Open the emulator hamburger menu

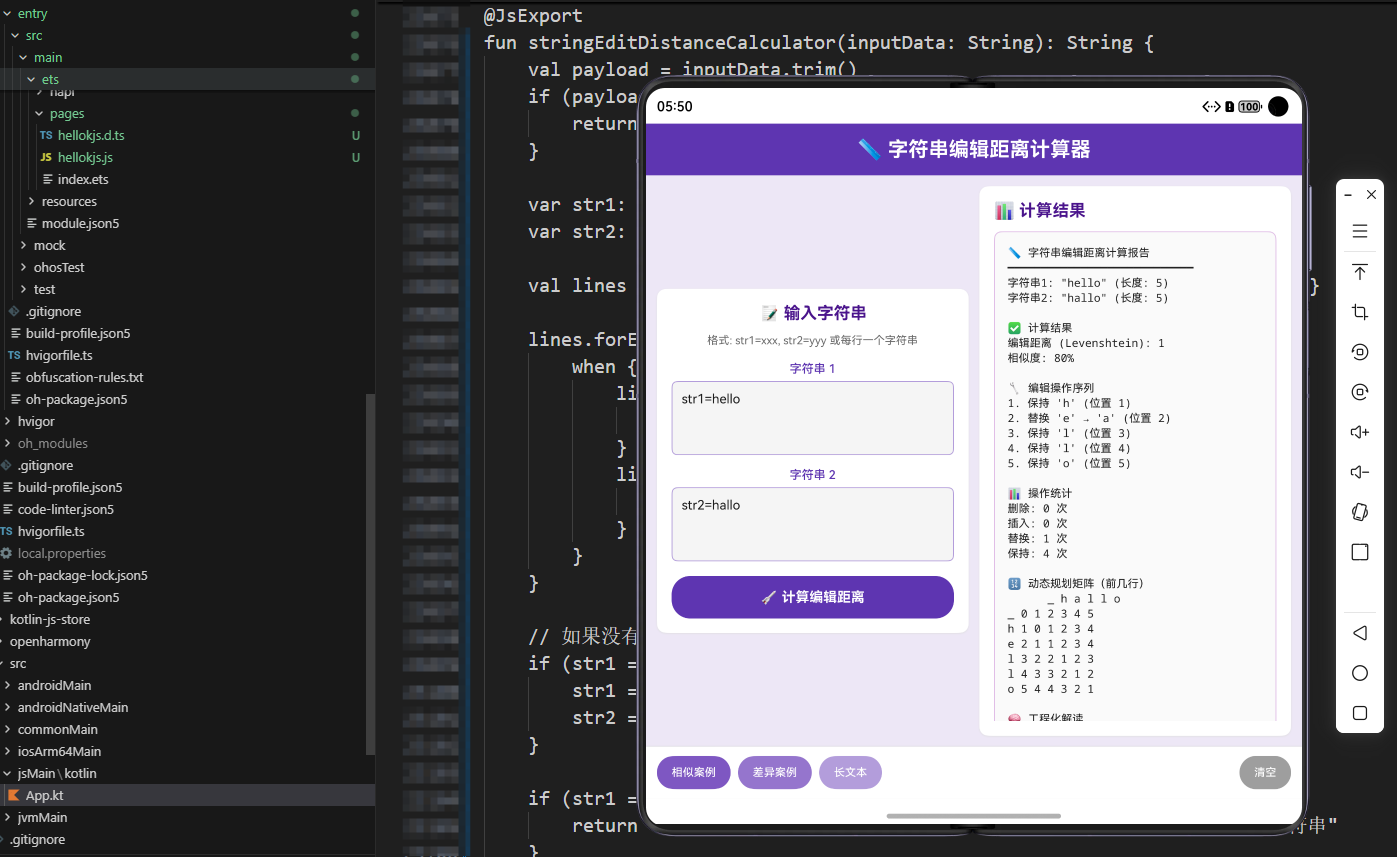1360,231
